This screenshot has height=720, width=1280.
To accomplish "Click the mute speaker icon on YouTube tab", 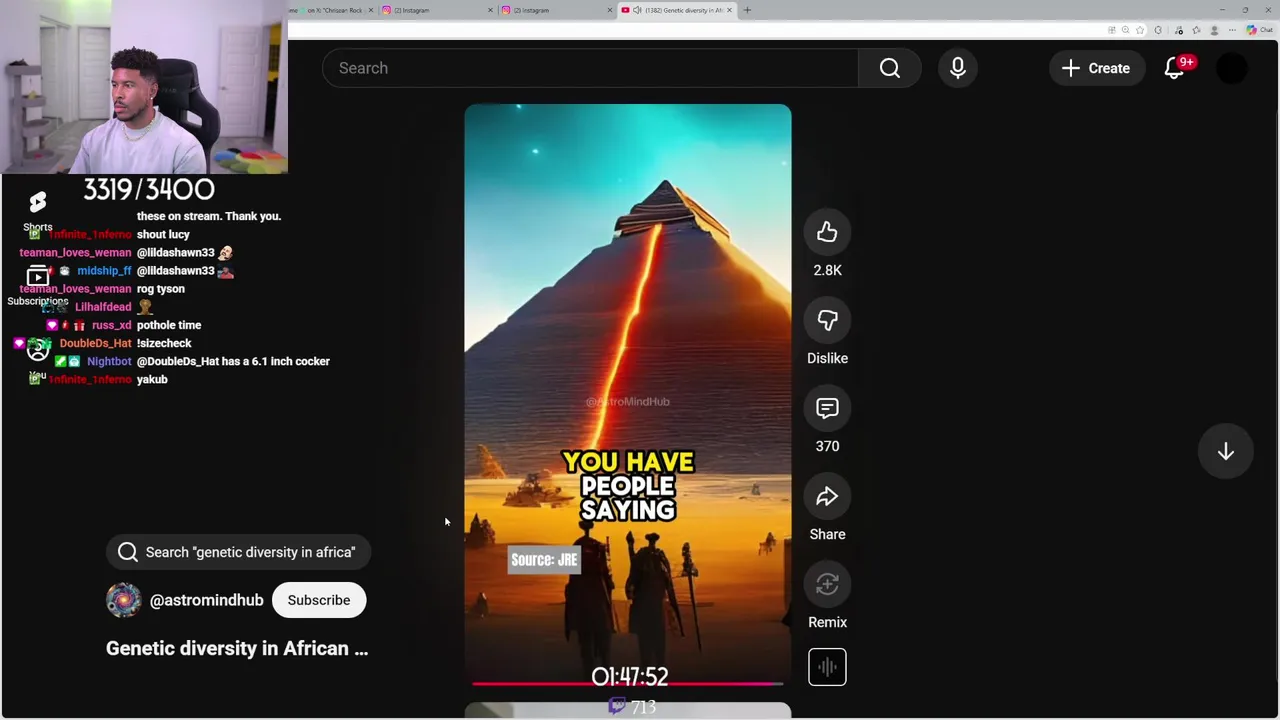I will 637,10.
